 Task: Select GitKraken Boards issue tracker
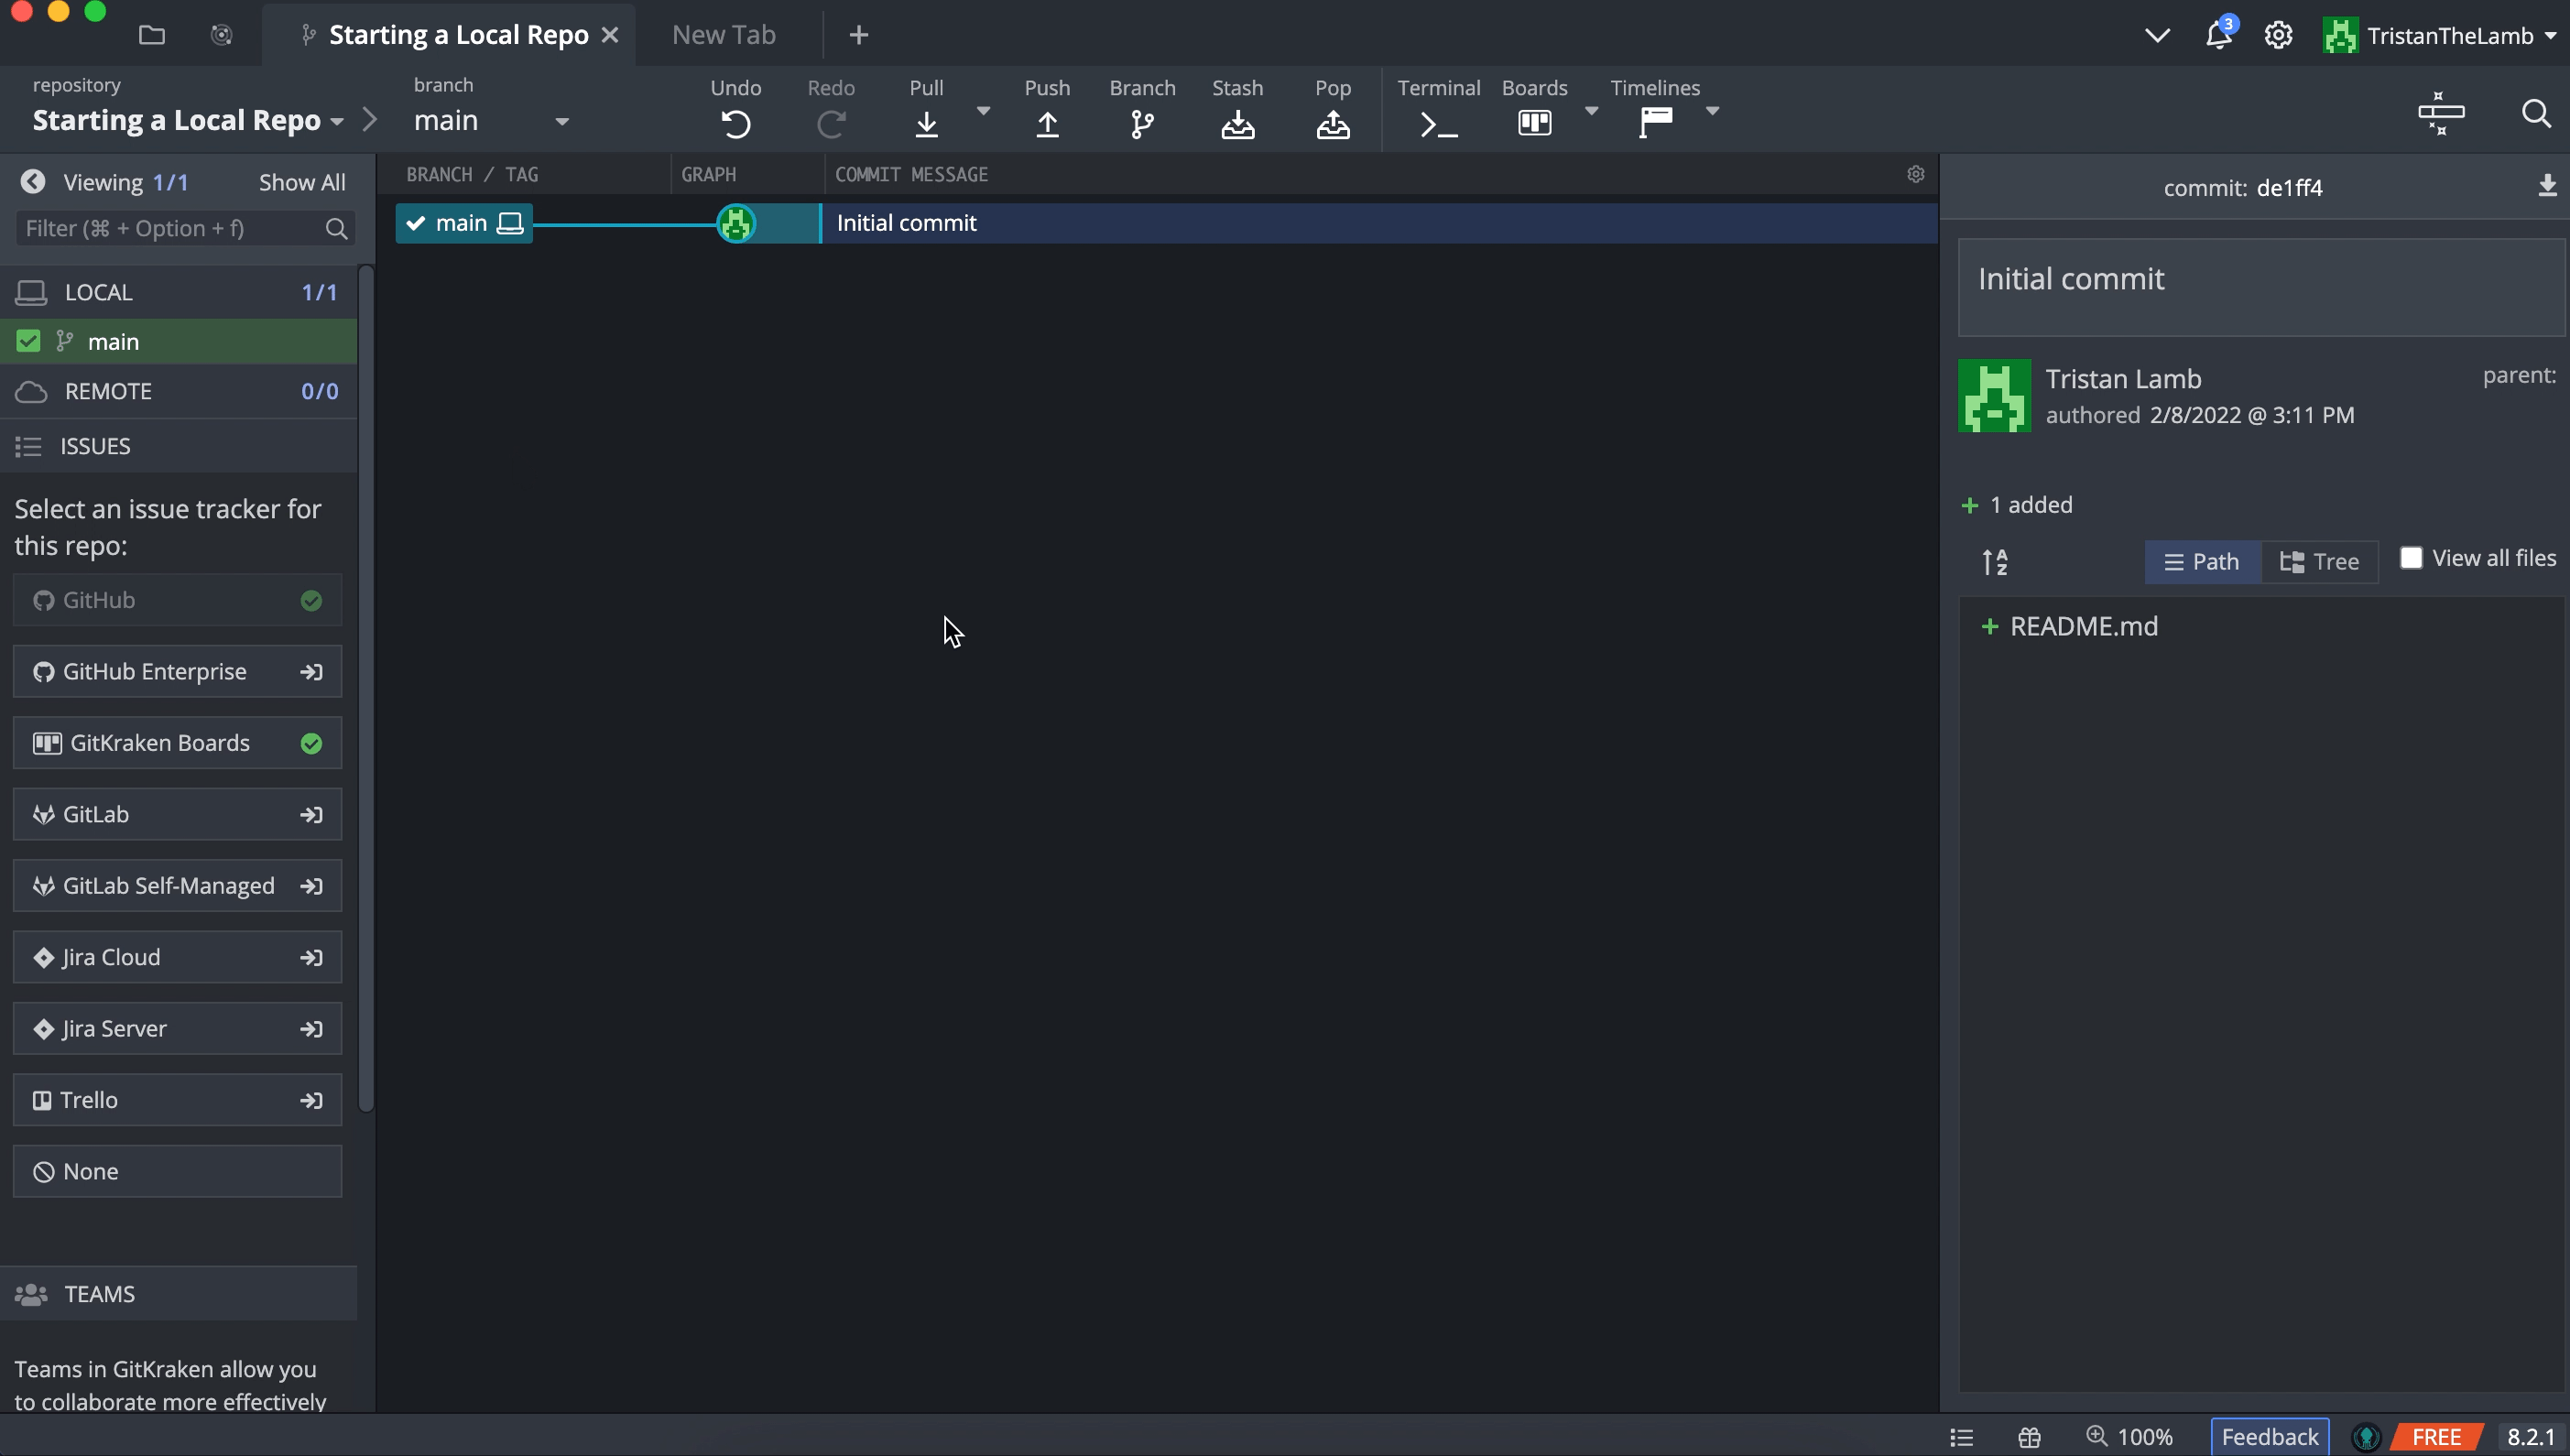177,743
